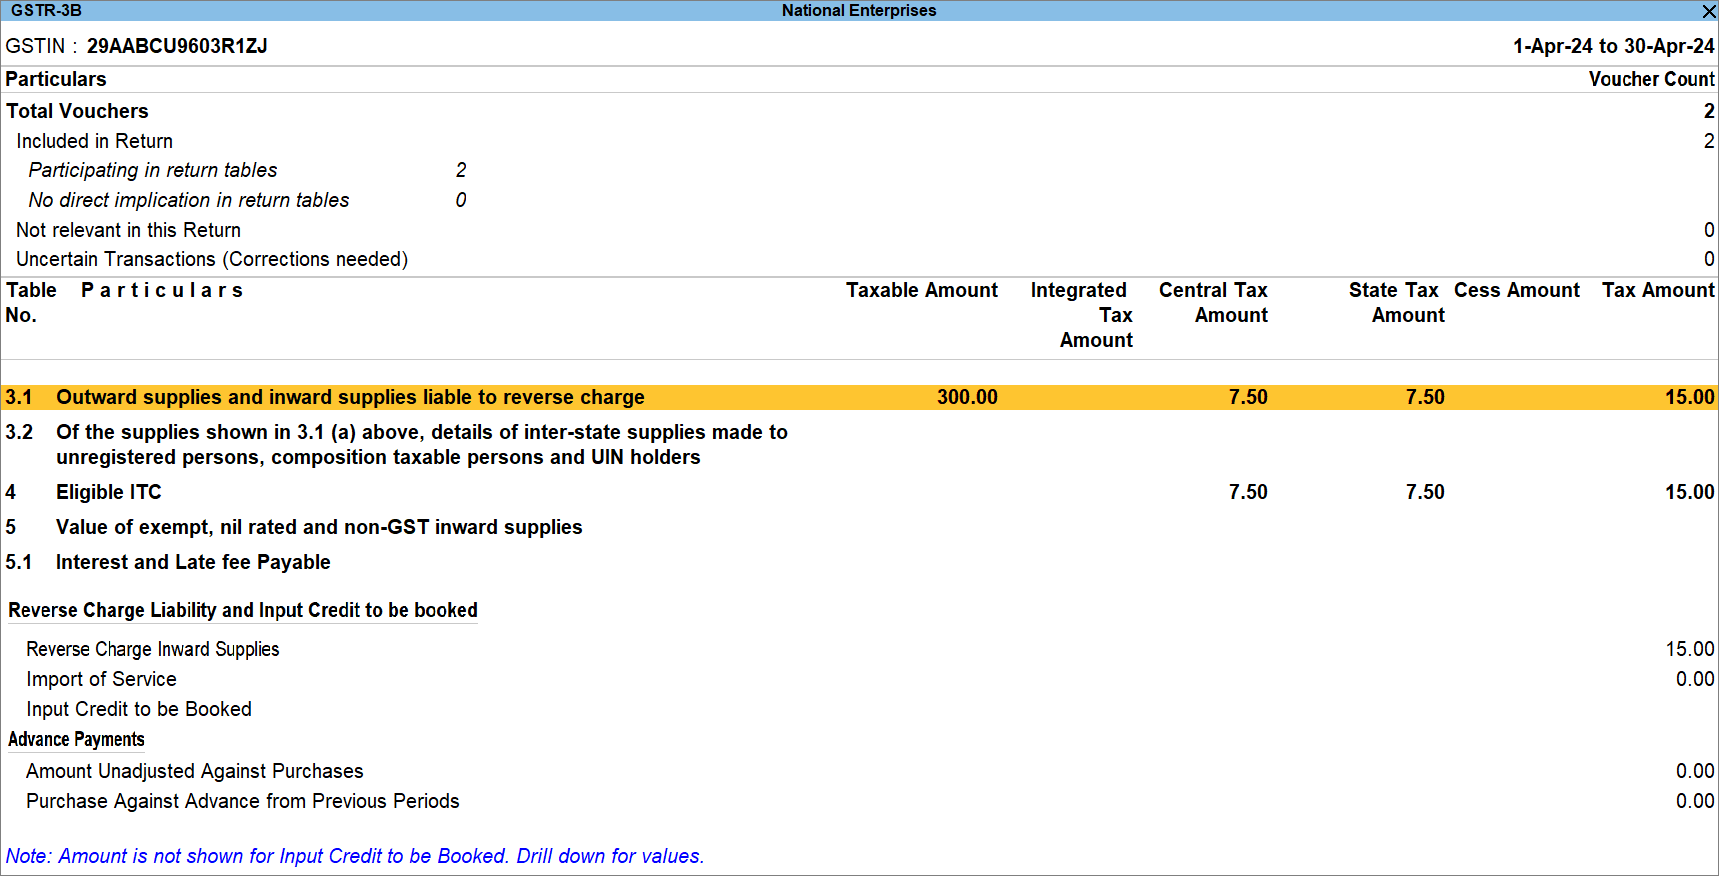Select Amount Unadjusted Against Purchases
1719x876 pixels.
tap(195, 771)
